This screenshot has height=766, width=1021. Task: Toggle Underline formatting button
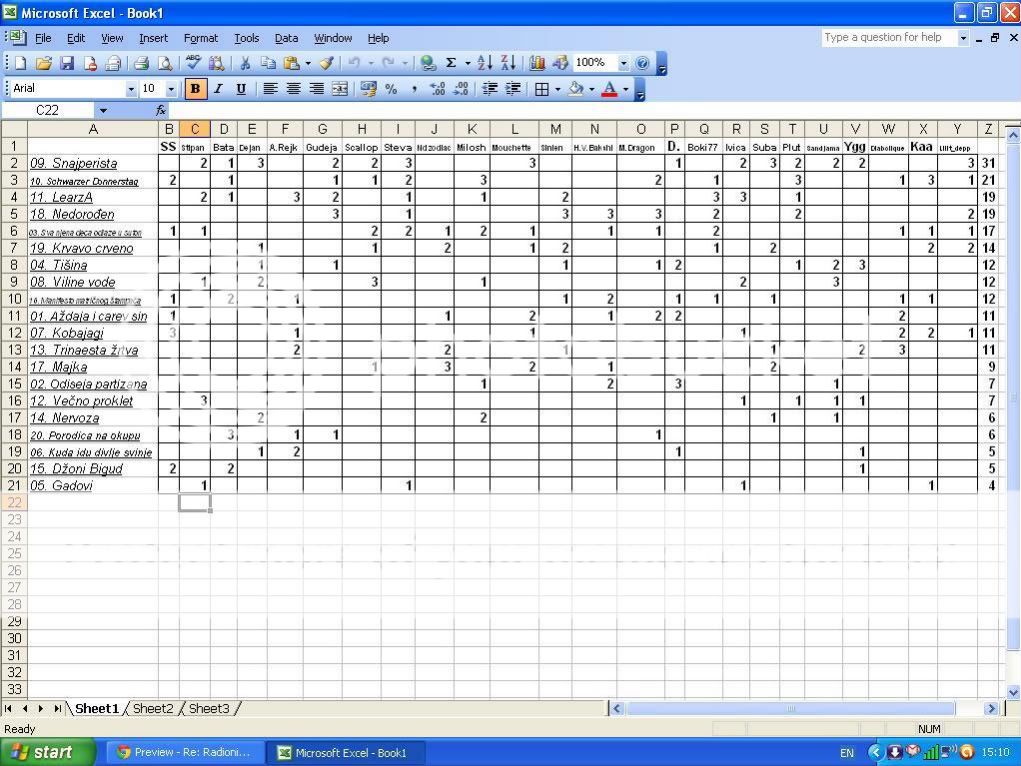(241, 89)
